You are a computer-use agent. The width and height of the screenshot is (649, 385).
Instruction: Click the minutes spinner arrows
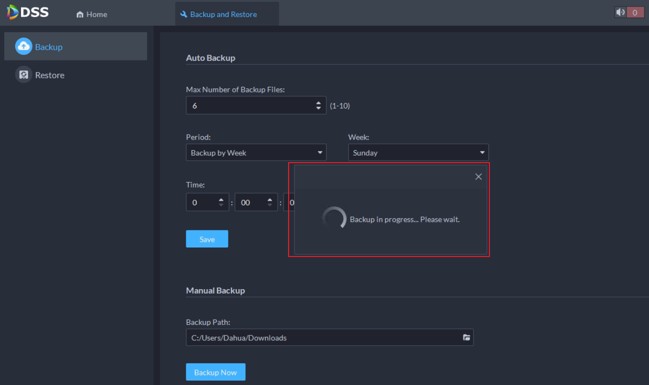point(270,202)
